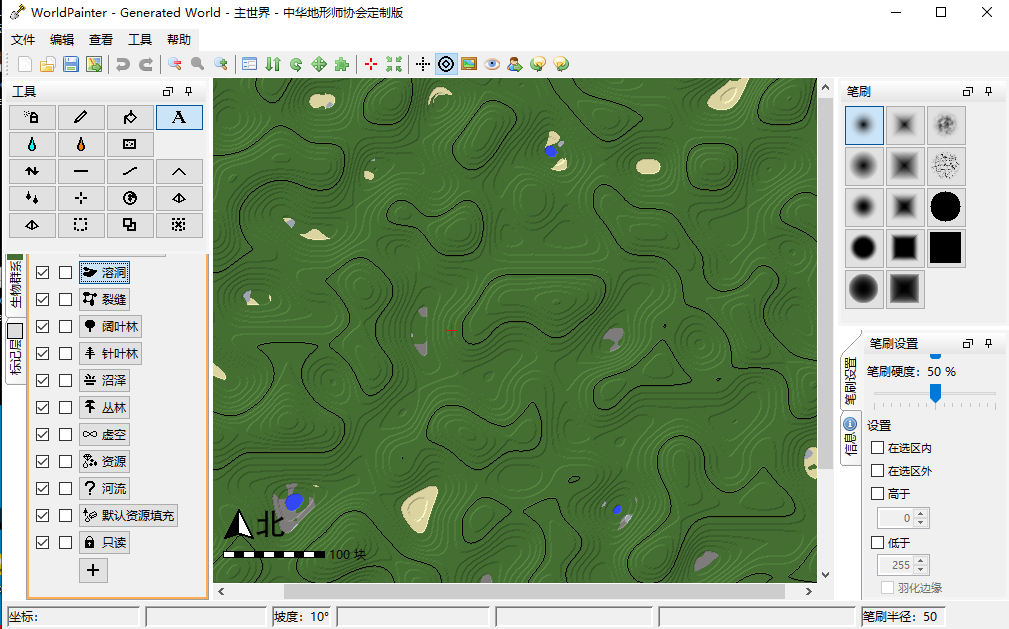1009x629 pixels.
Task: Click the save disk icon in toolbar
Action: [x=71, y=64]
